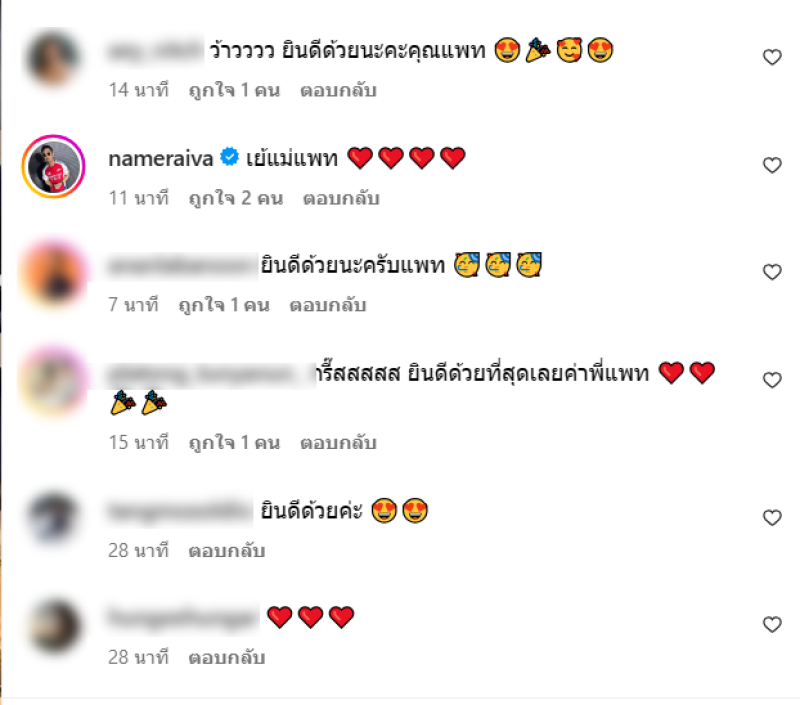This screenshot has height=705, width=800.
Task: Like the ยินดีด้วยค่ะ comment
Action: 772,518
